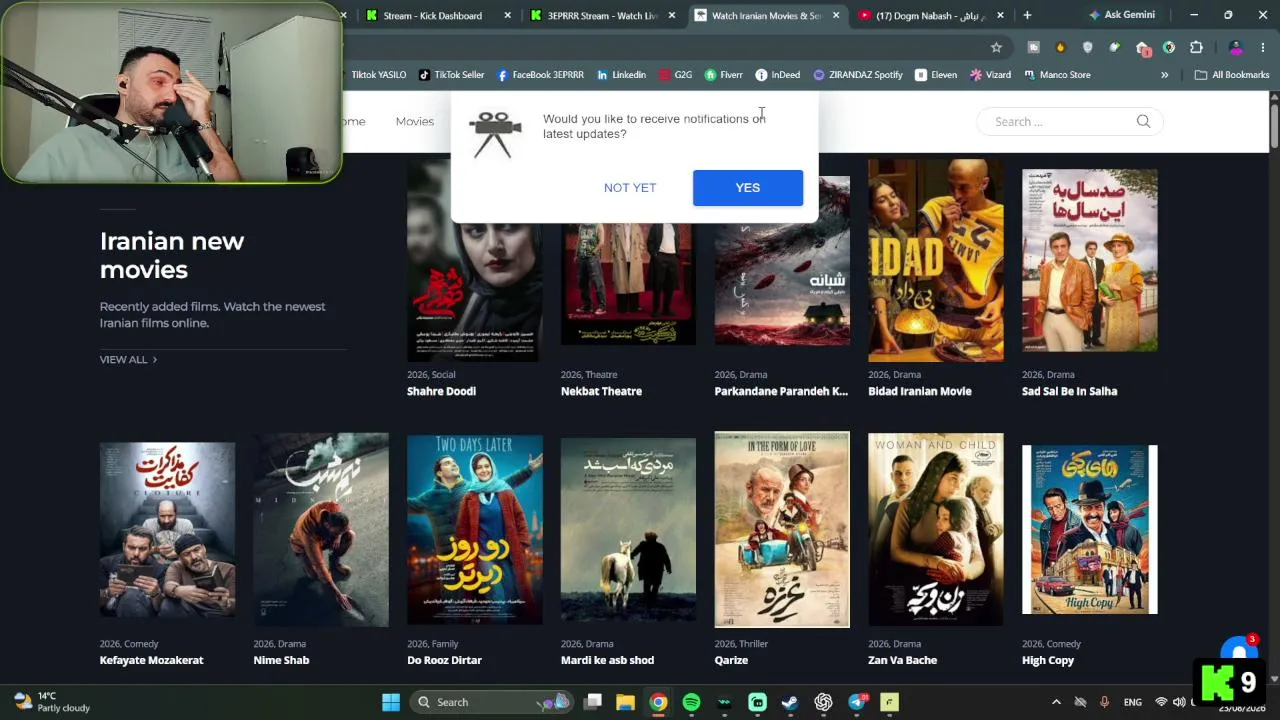Screen dimensions: 1280x720
Task: Click VIEW ALL under Iranian new movies
Action: point(128,359)
